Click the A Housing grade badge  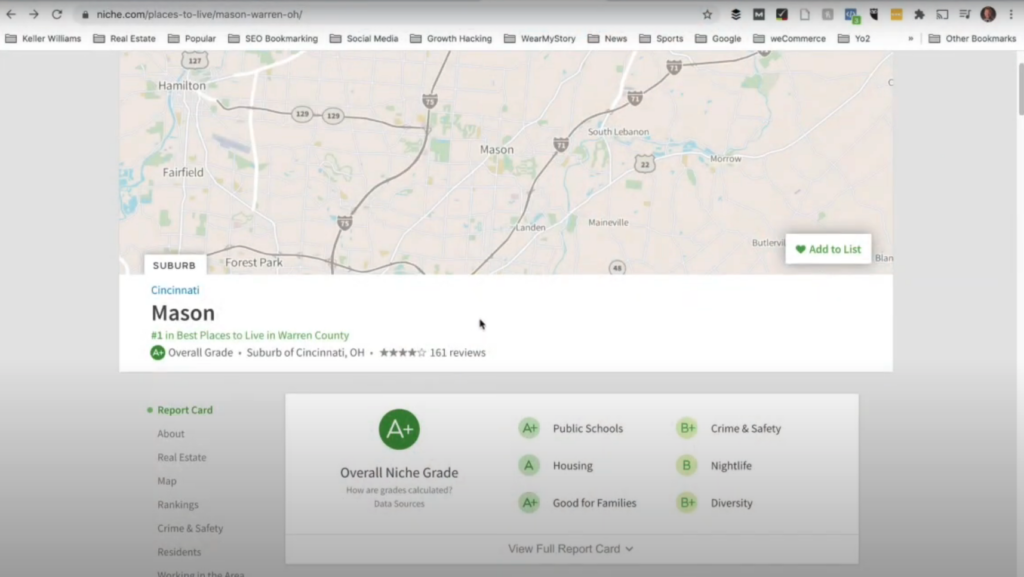click(529, 465)
